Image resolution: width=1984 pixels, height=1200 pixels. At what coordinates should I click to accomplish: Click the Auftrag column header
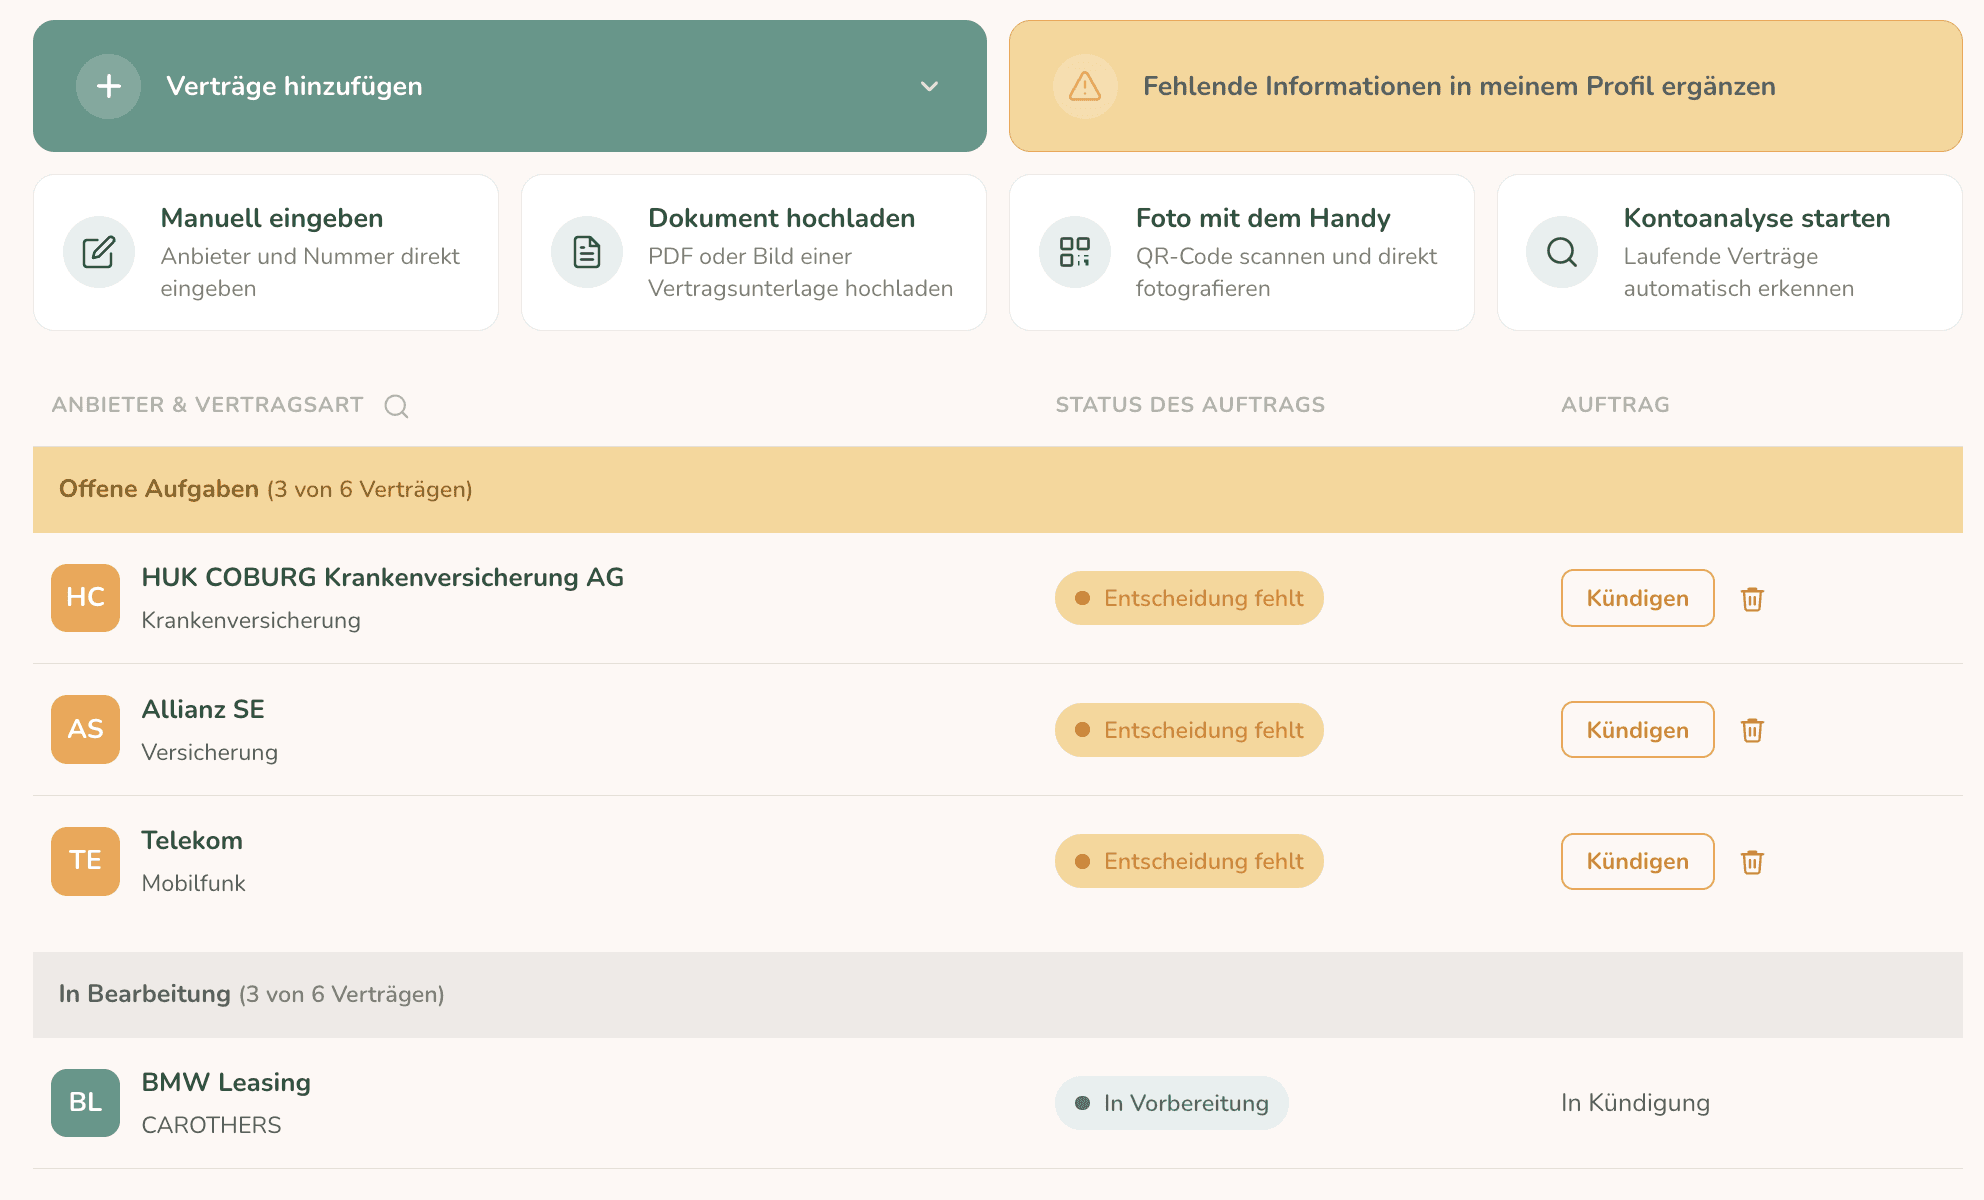1615,405
